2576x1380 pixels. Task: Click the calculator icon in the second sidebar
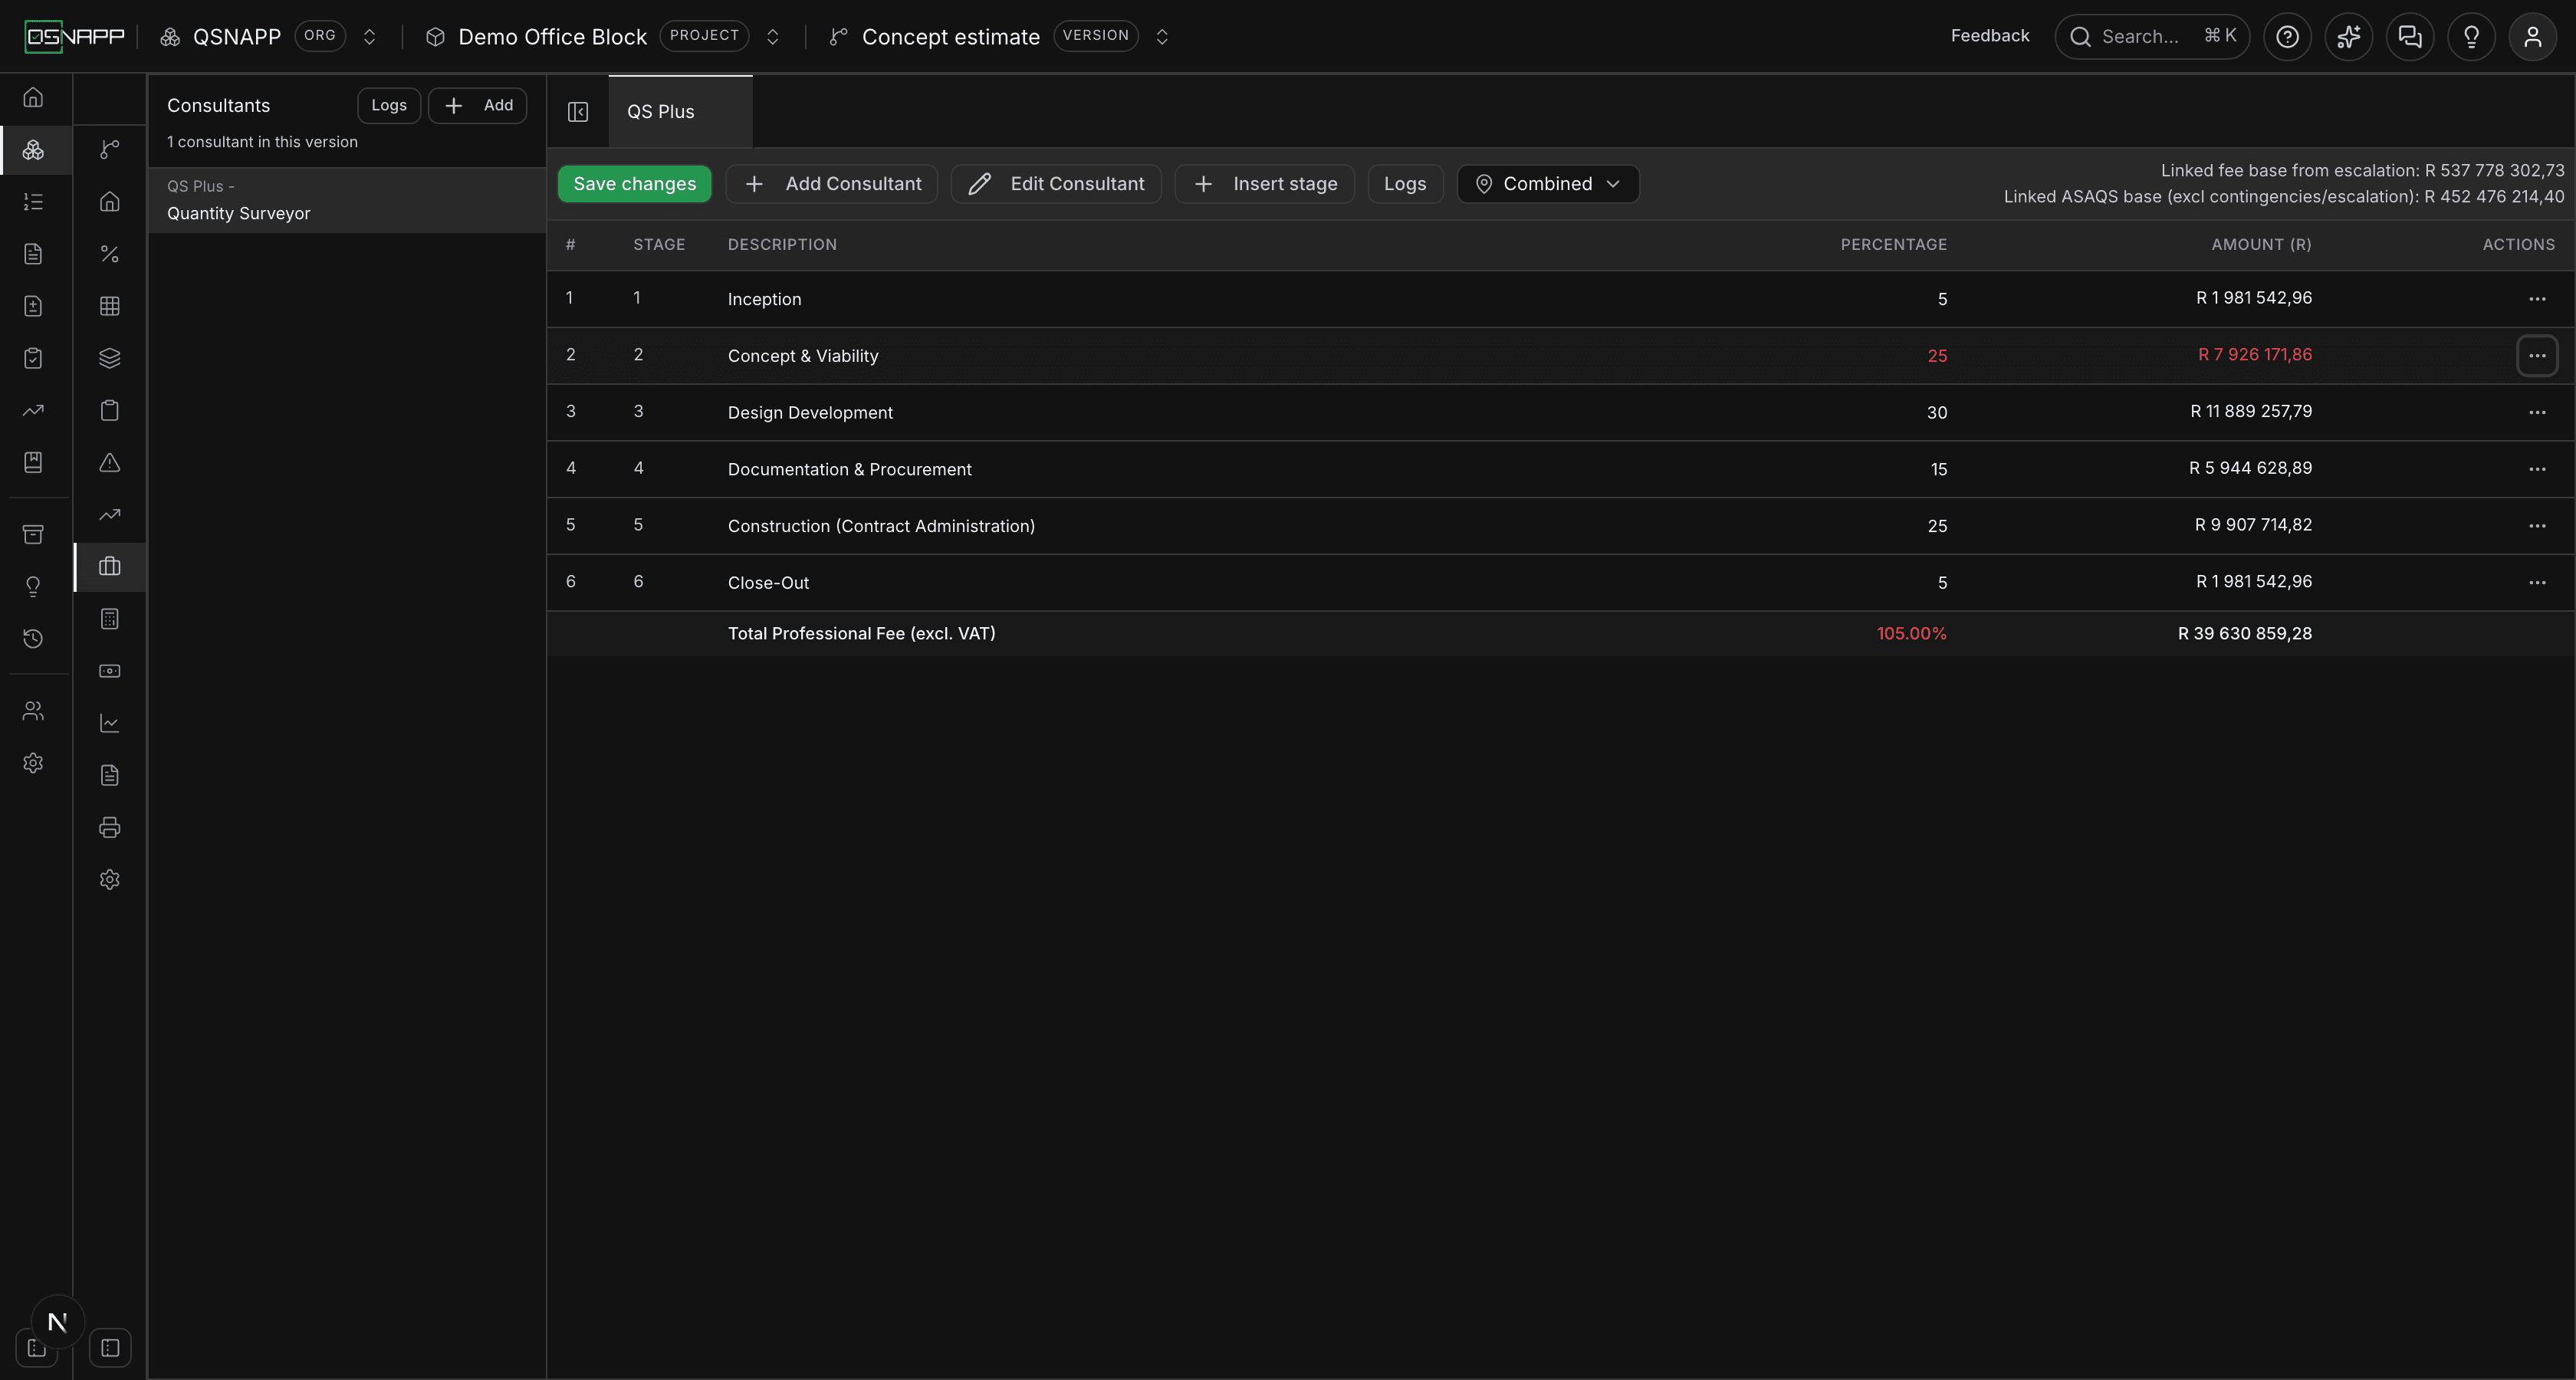(x=110, y=619)
